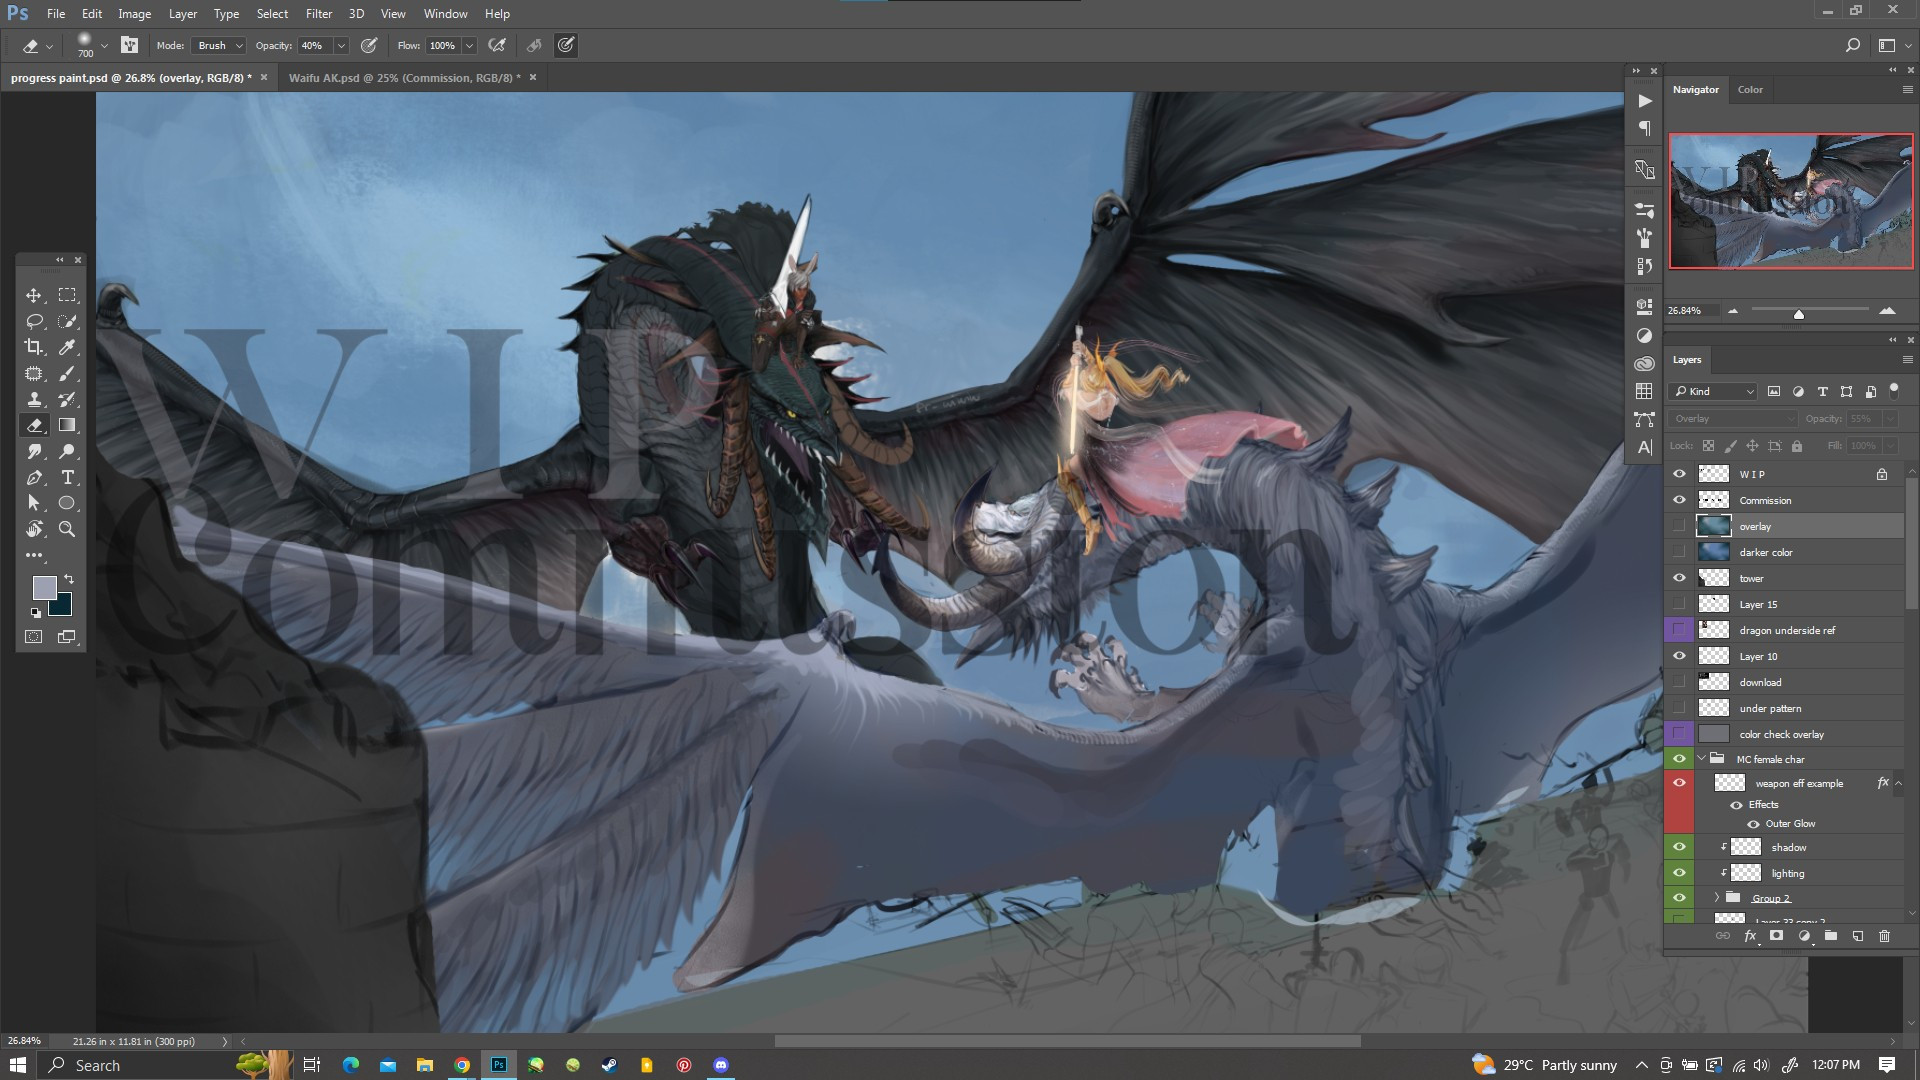Click the delete layer trash icon

[1884, 937]
